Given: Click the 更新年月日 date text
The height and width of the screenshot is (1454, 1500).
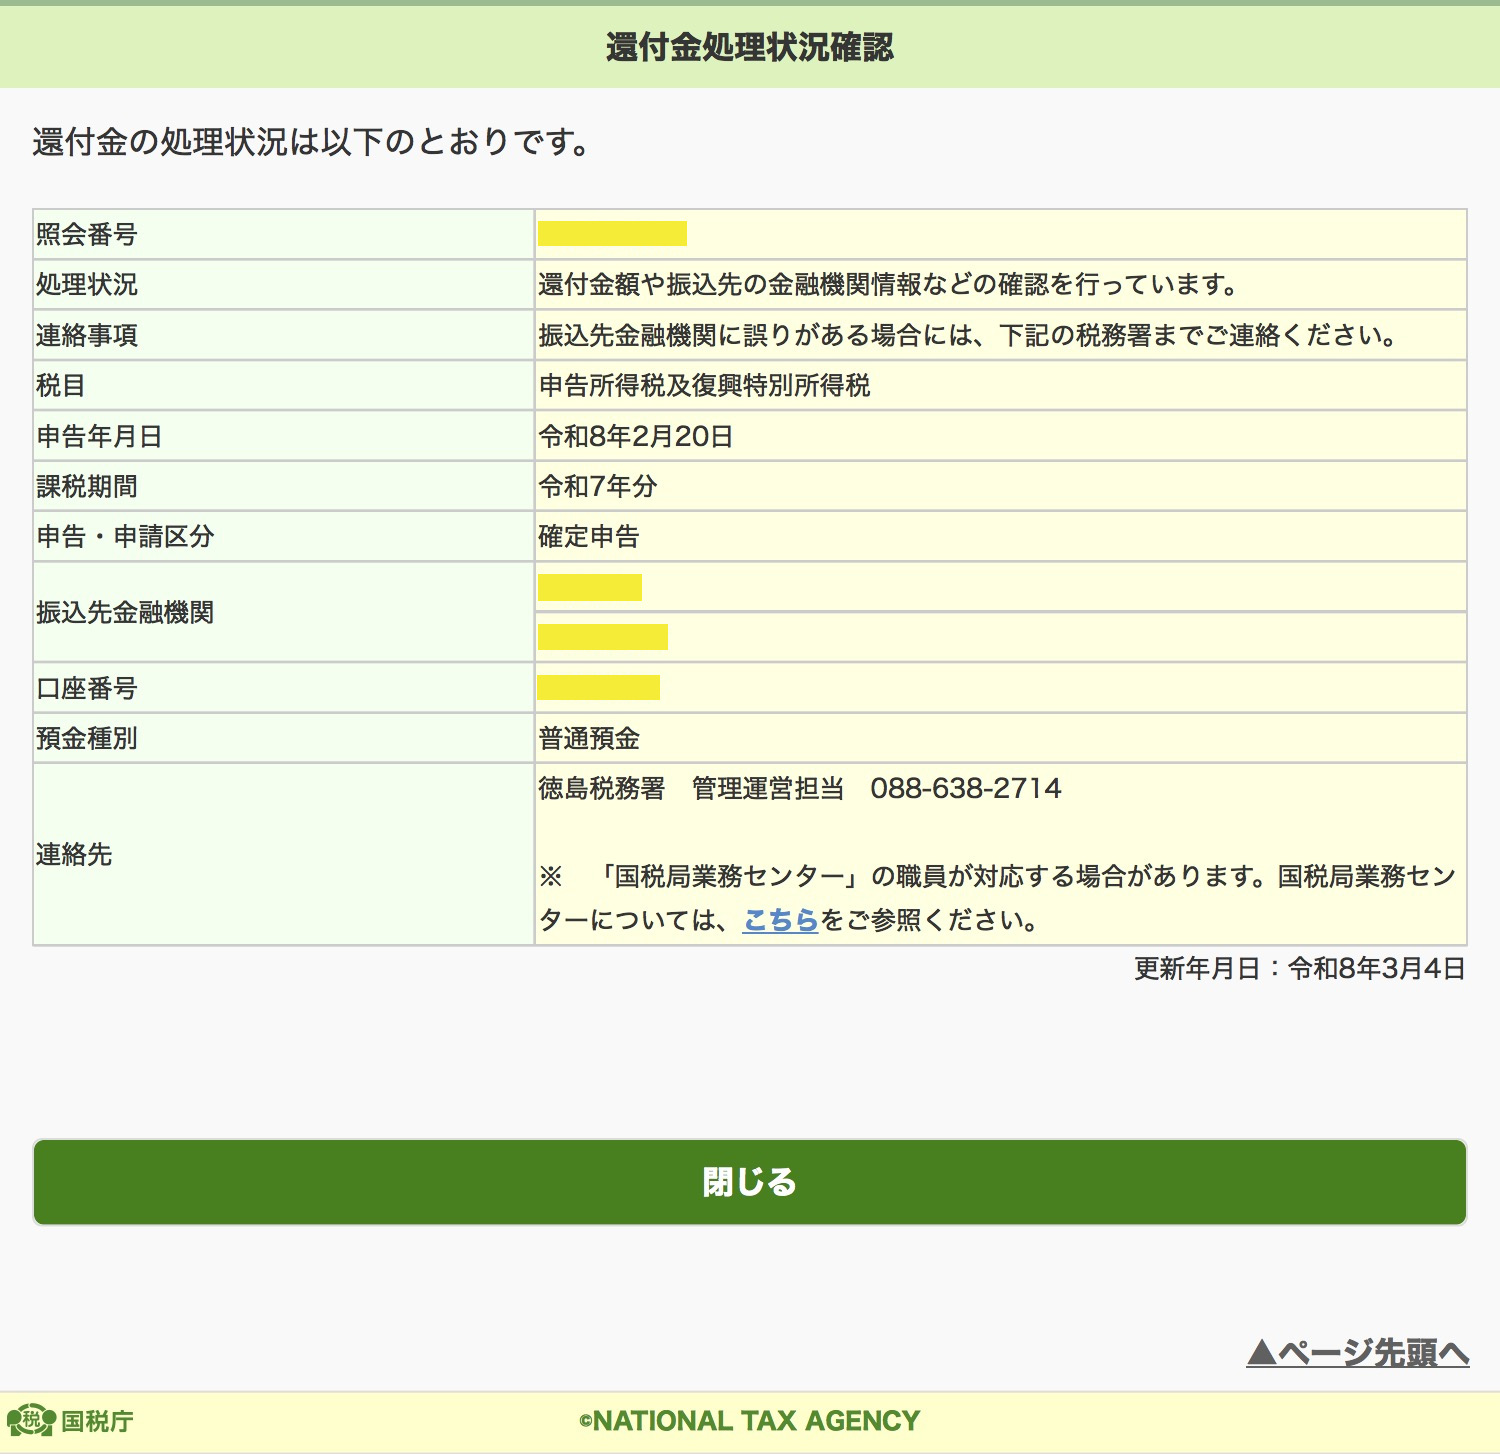Looking at the screenshot, I should pos(1299,968).
